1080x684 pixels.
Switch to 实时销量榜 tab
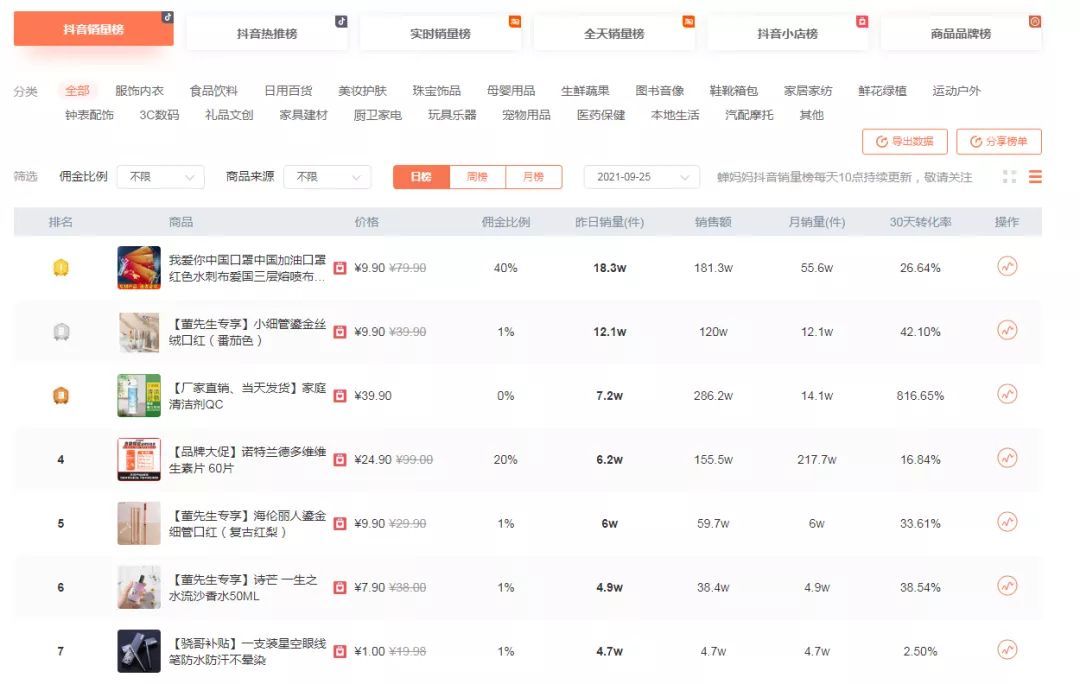pyautogui.click(x=440, y=32)
